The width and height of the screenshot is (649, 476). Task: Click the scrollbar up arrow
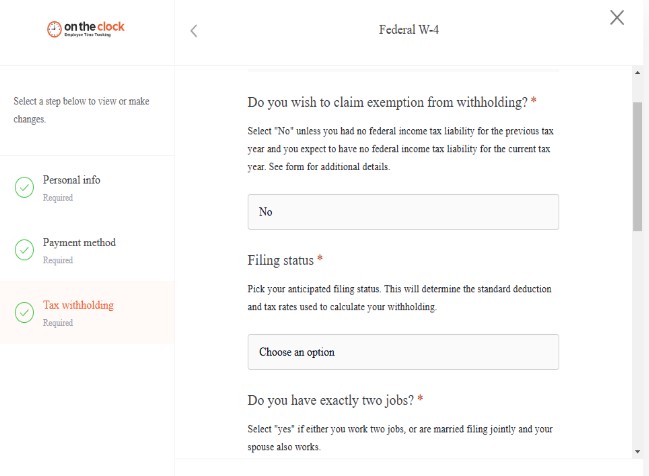[637, 73]
